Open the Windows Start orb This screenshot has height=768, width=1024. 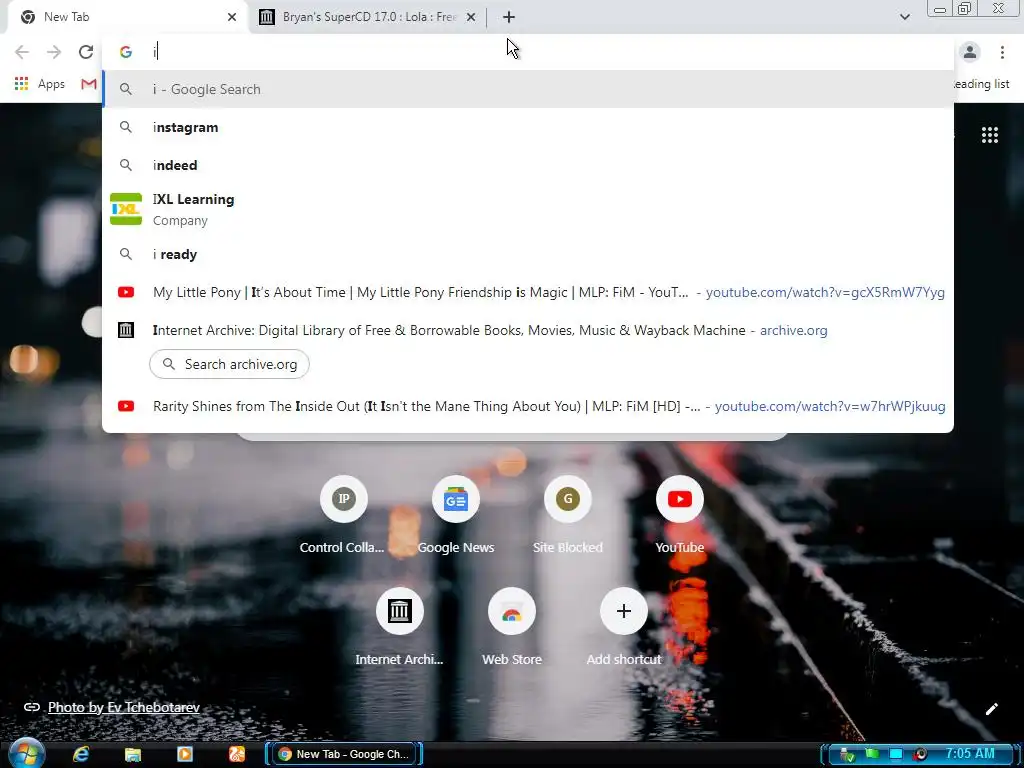tap(27, 754)
